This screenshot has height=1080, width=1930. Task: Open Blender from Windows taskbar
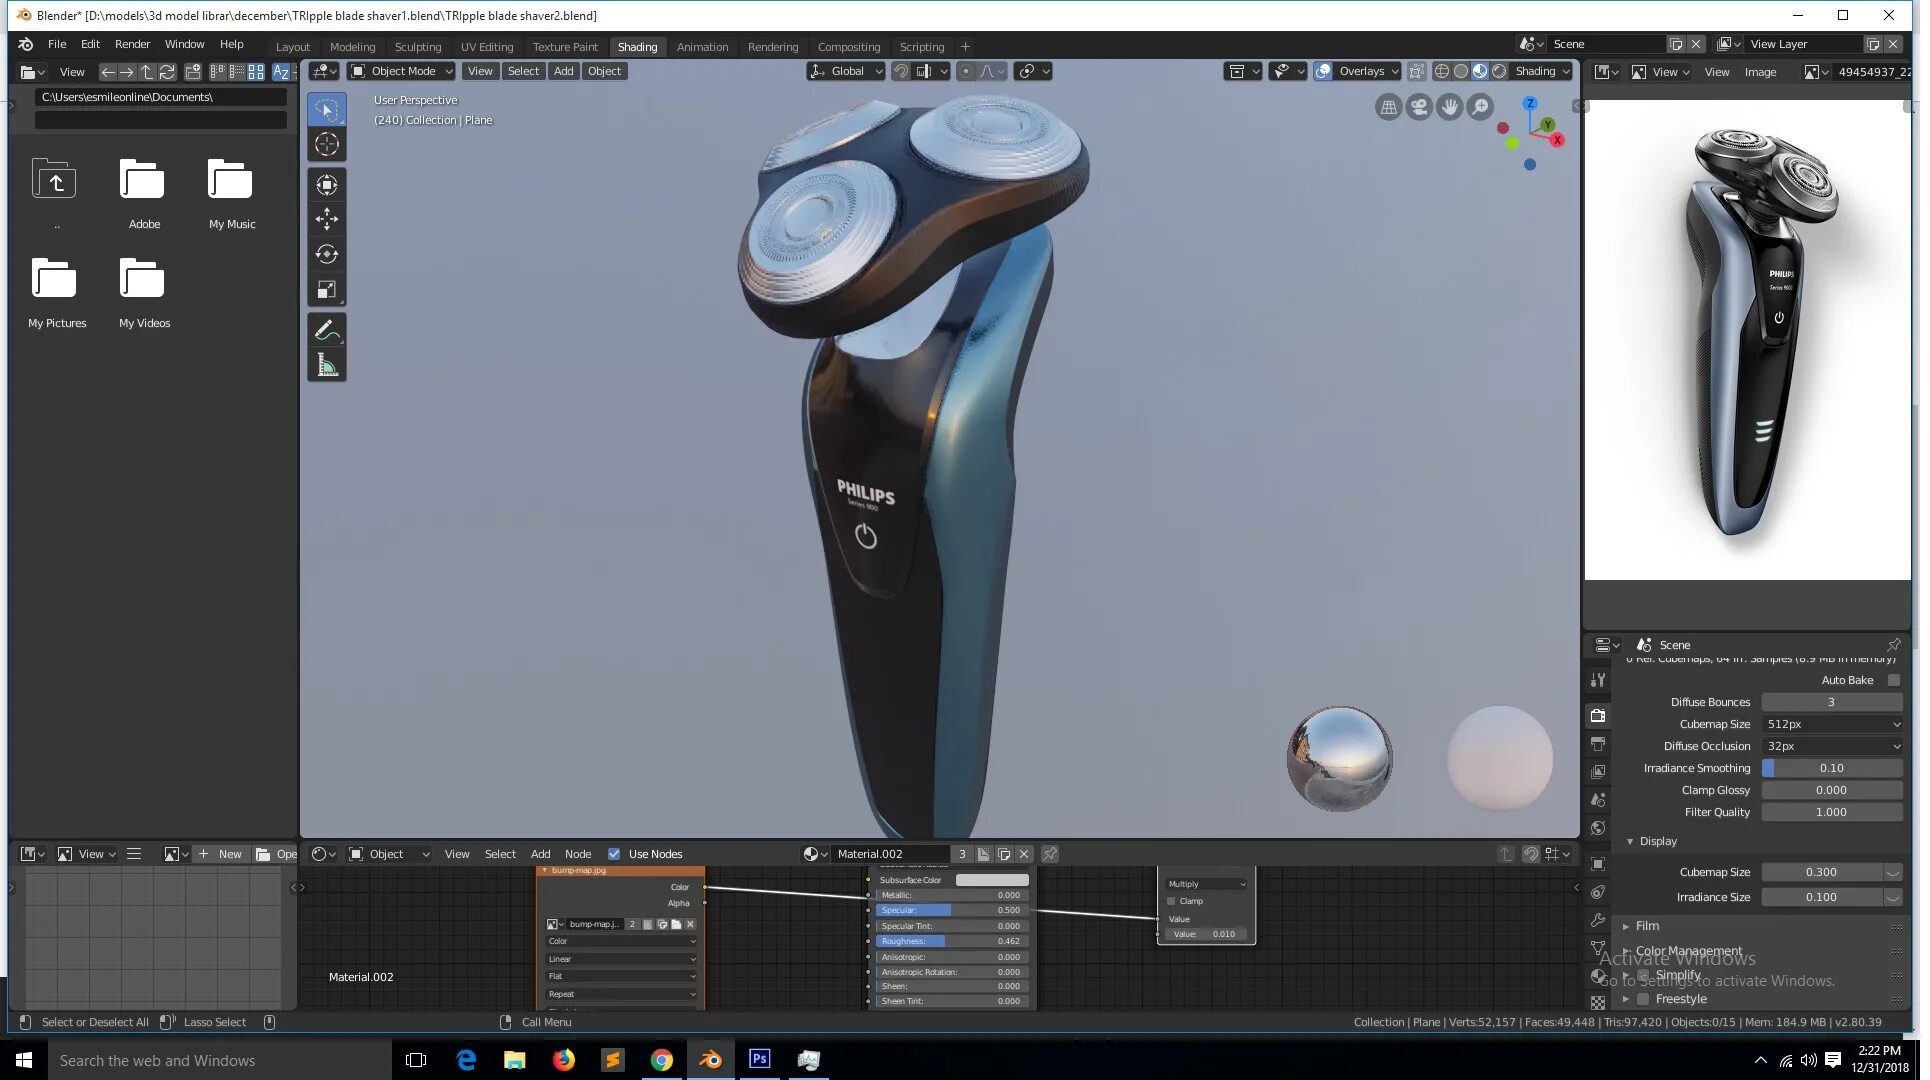click(711, 1060)
